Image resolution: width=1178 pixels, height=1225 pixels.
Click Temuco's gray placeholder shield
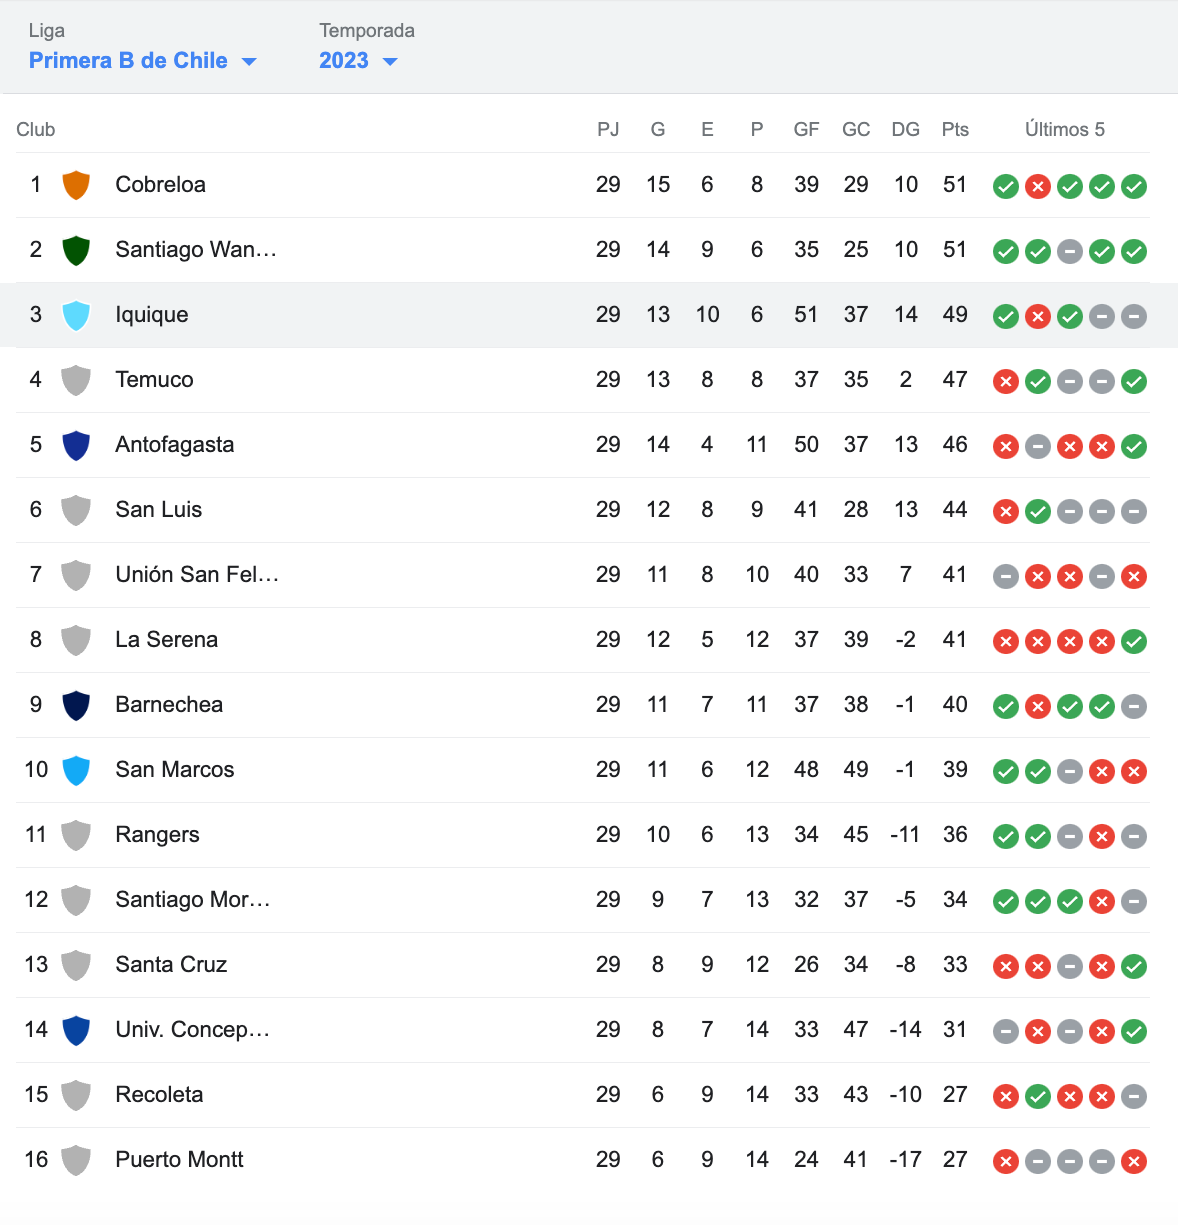click(76, 380)
